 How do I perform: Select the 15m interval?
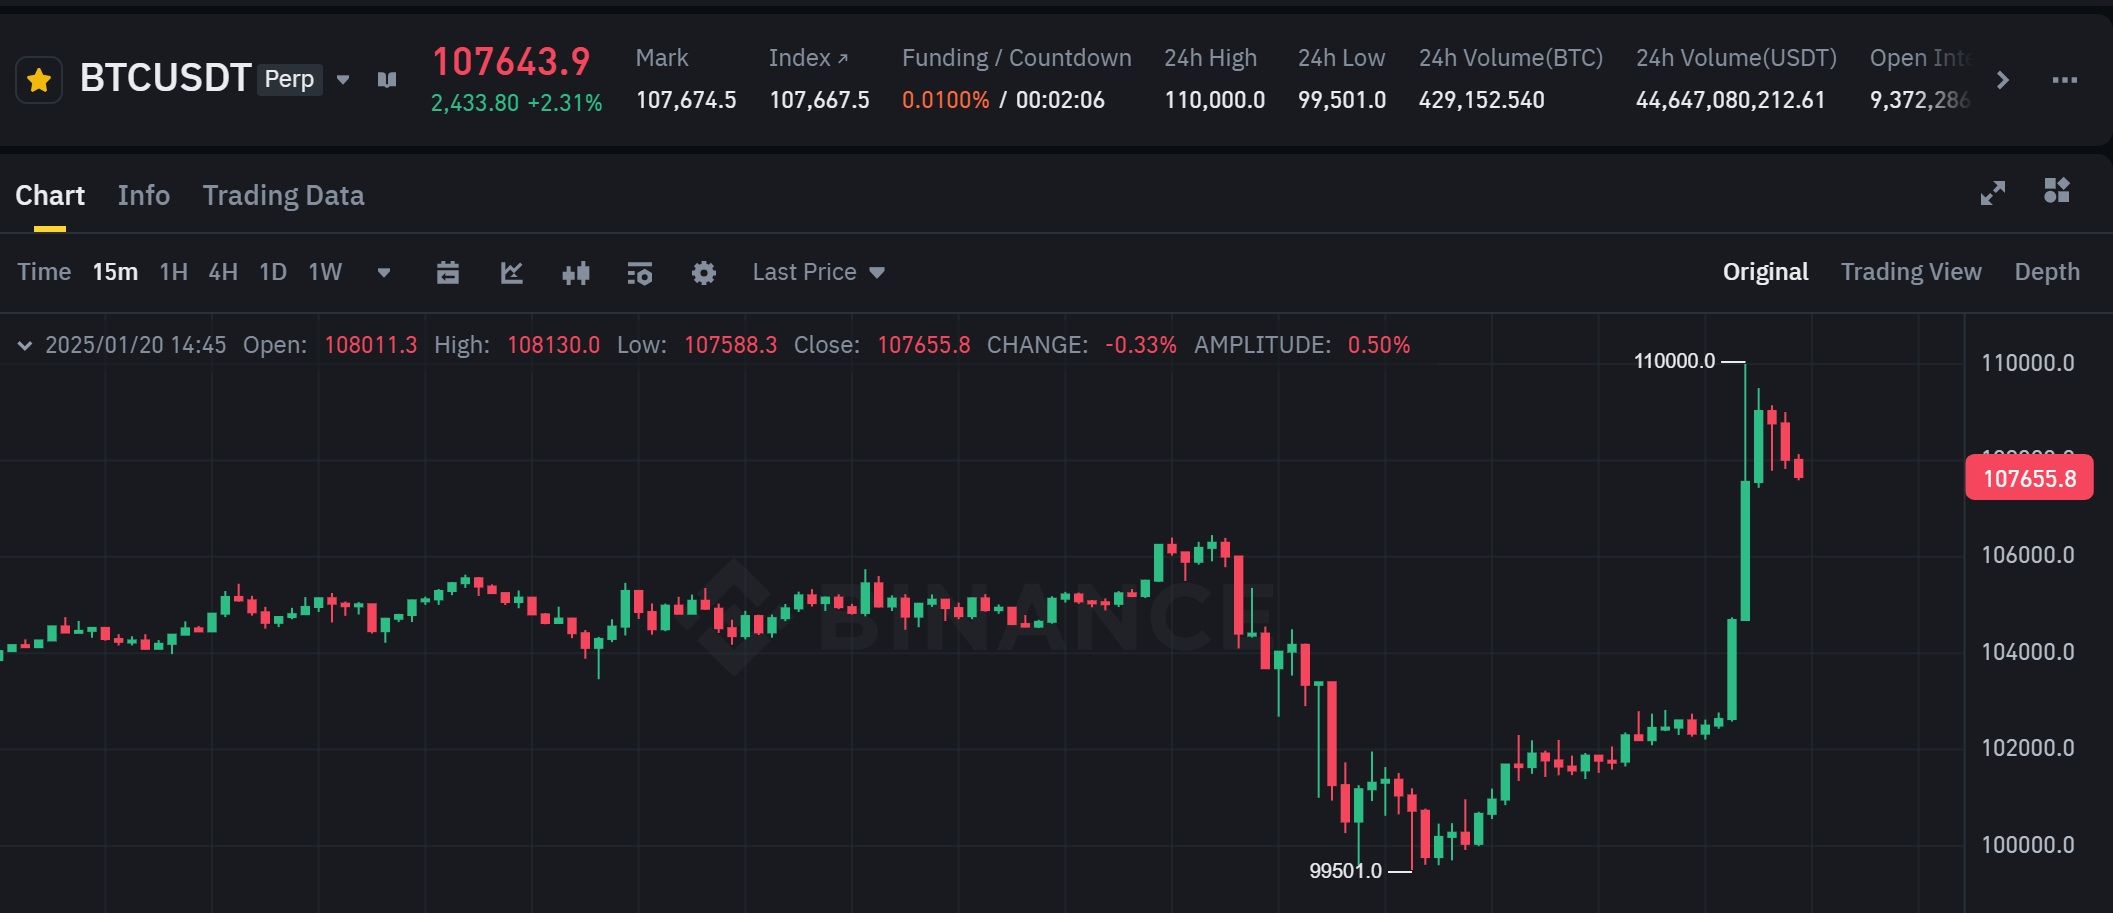pos(115,272)
